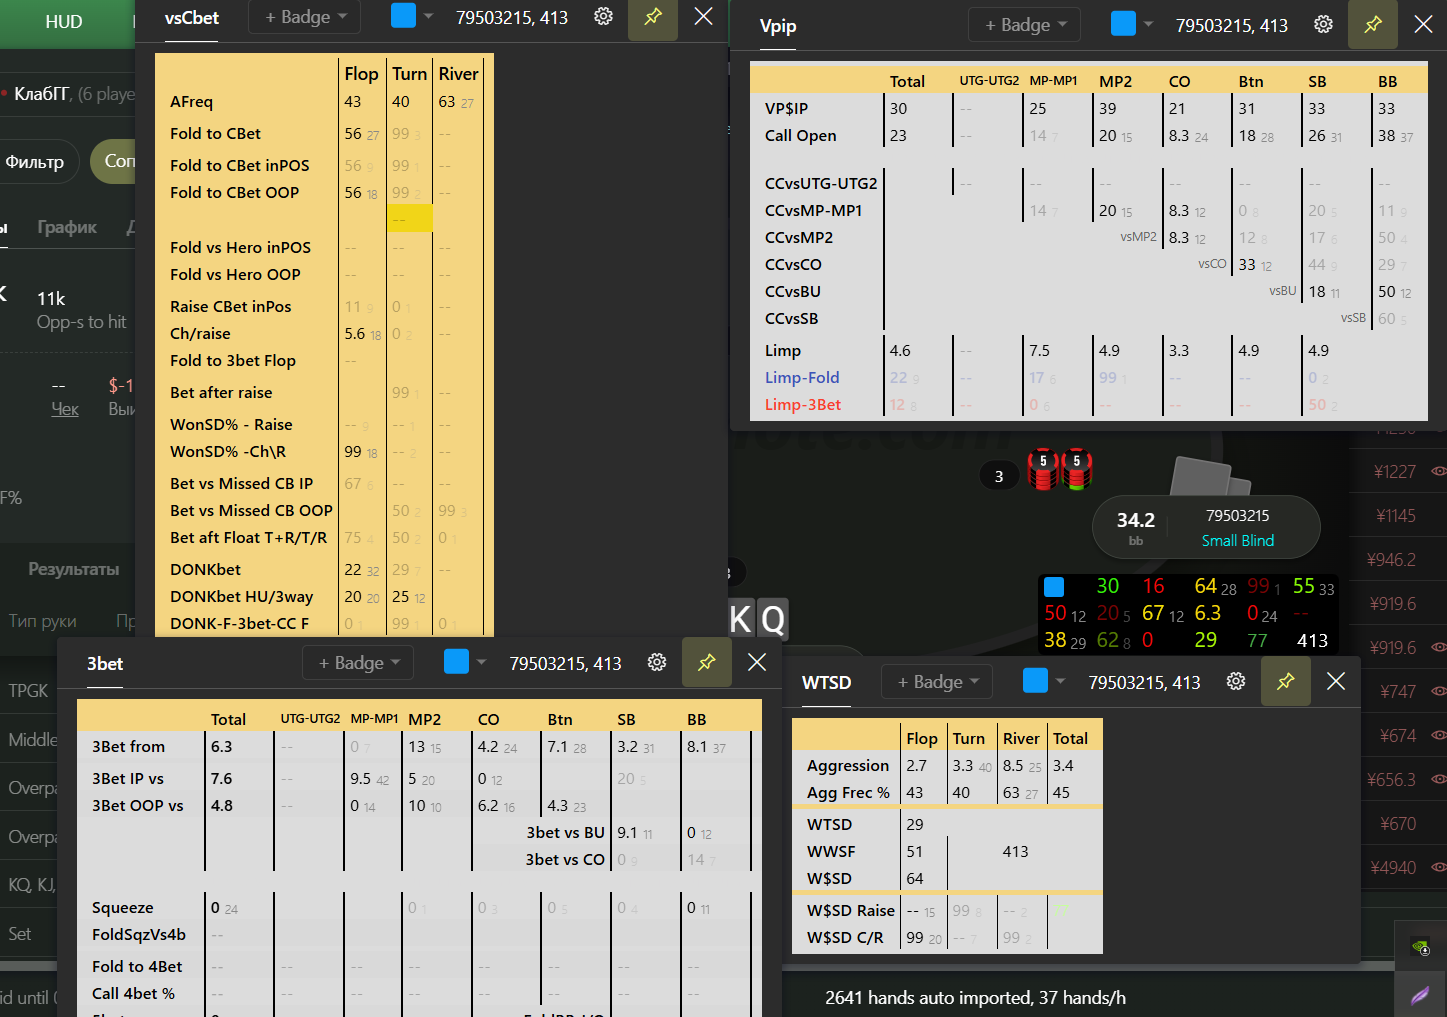The image size is (1447, 1017).
Task: Click the chip stack near seat 3
Action: pos(1060,468)
